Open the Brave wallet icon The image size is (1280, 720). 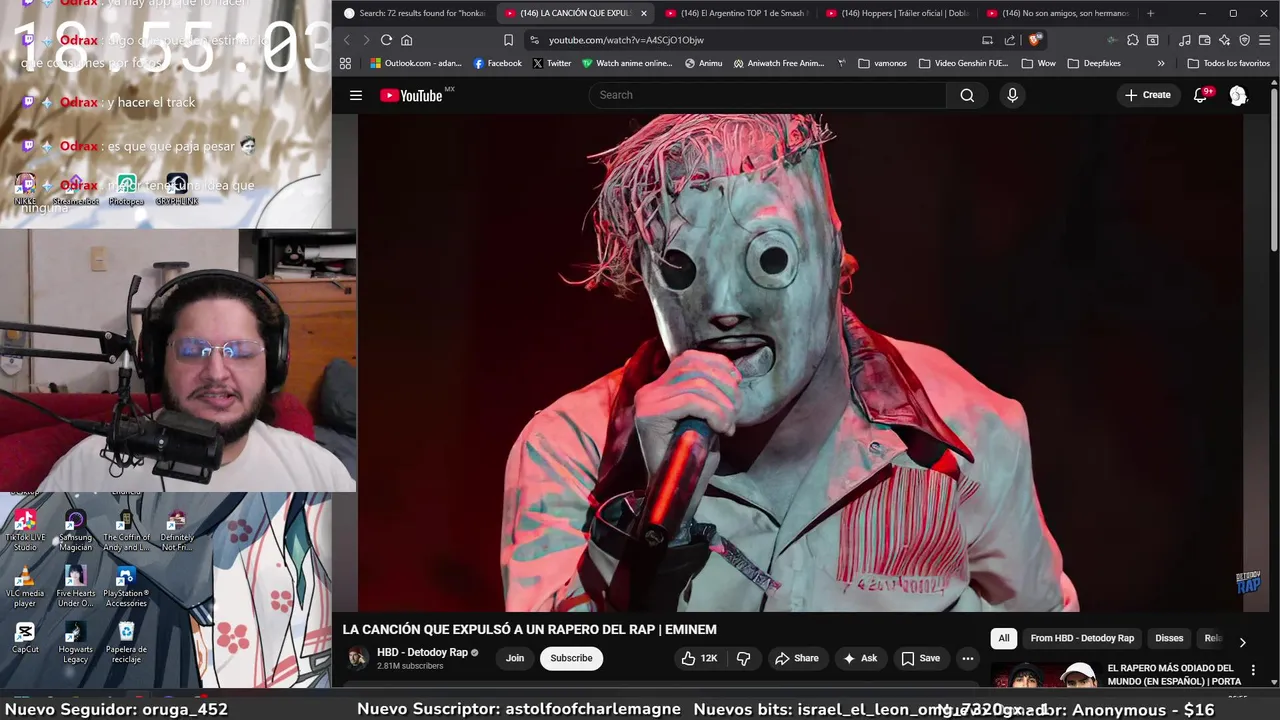1204,40
